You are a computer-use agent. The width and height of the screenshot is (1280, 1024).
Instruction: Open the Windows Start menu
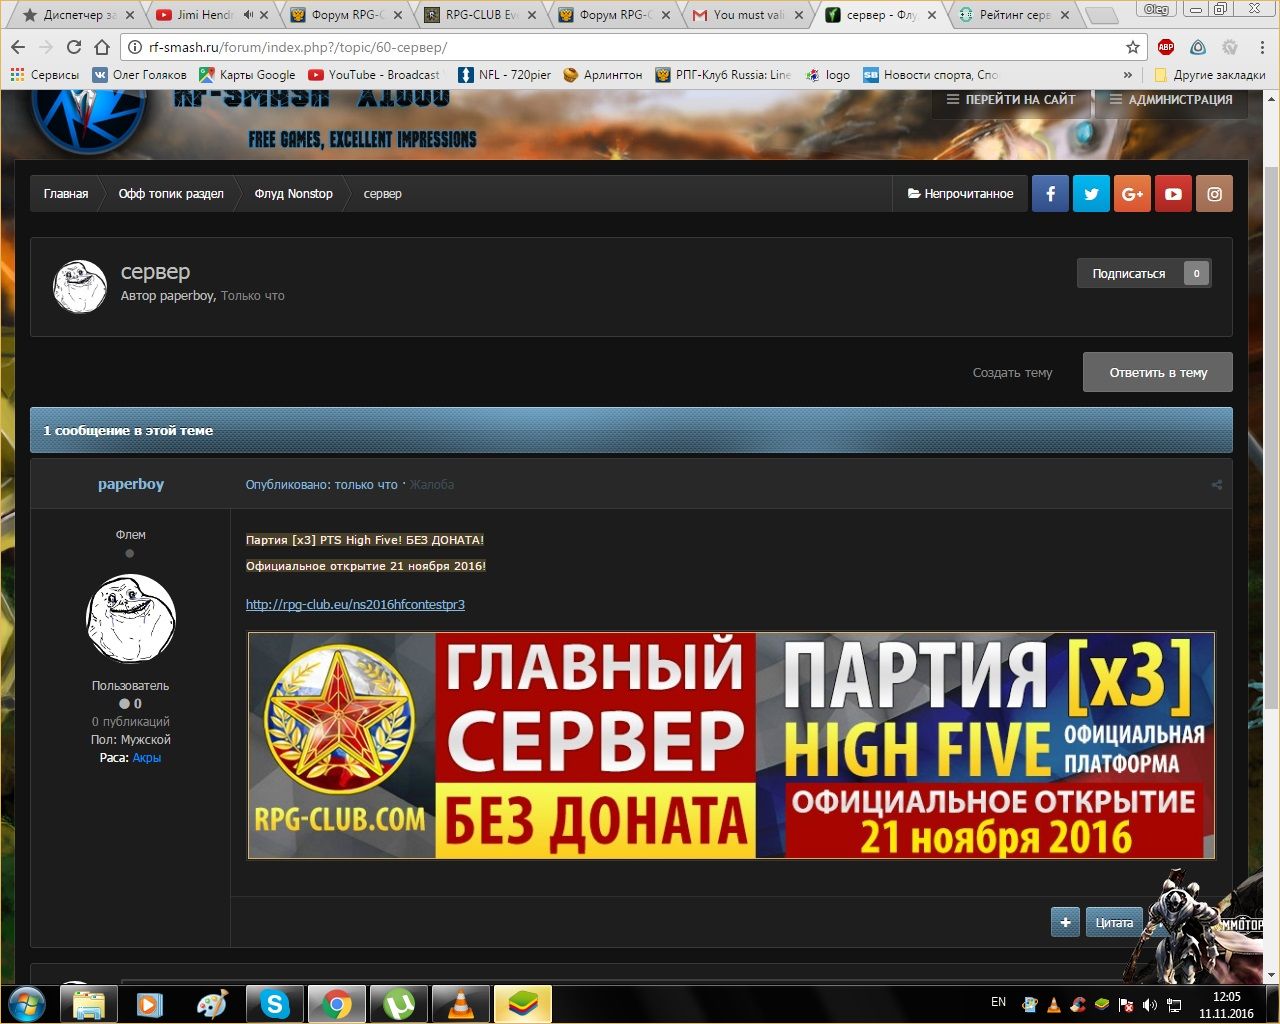(x=26, y=1004)
